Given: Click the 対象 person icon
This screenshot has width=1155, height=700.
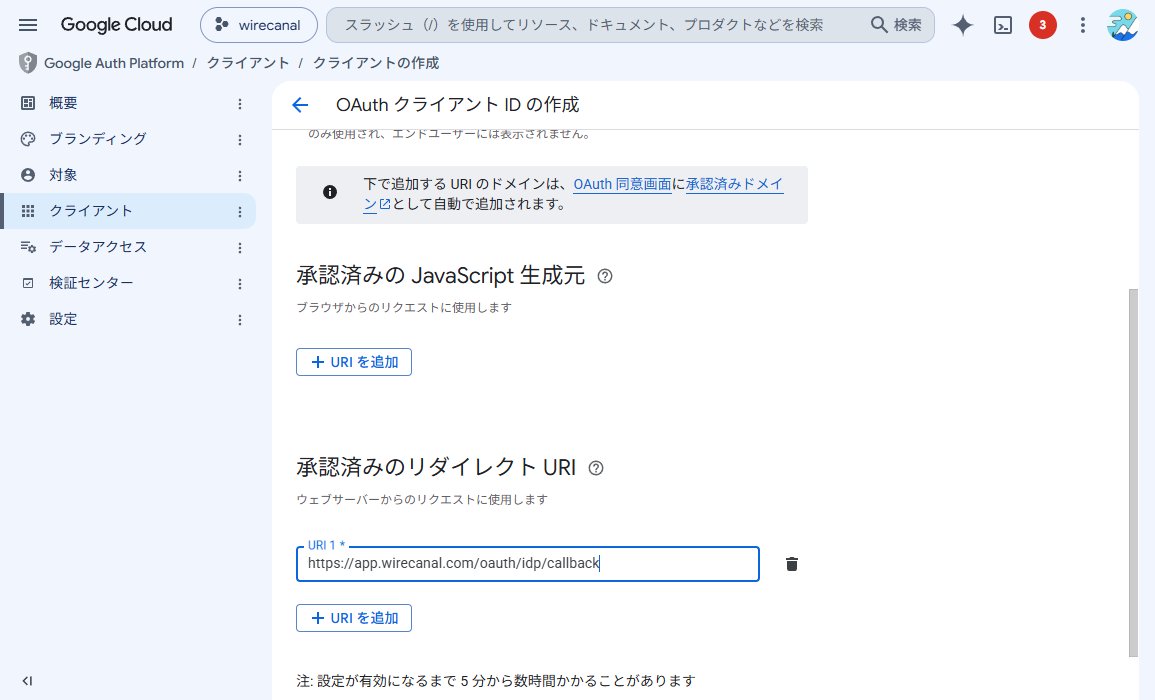Looking at the screenshot, I should click(x=28, y=175).
